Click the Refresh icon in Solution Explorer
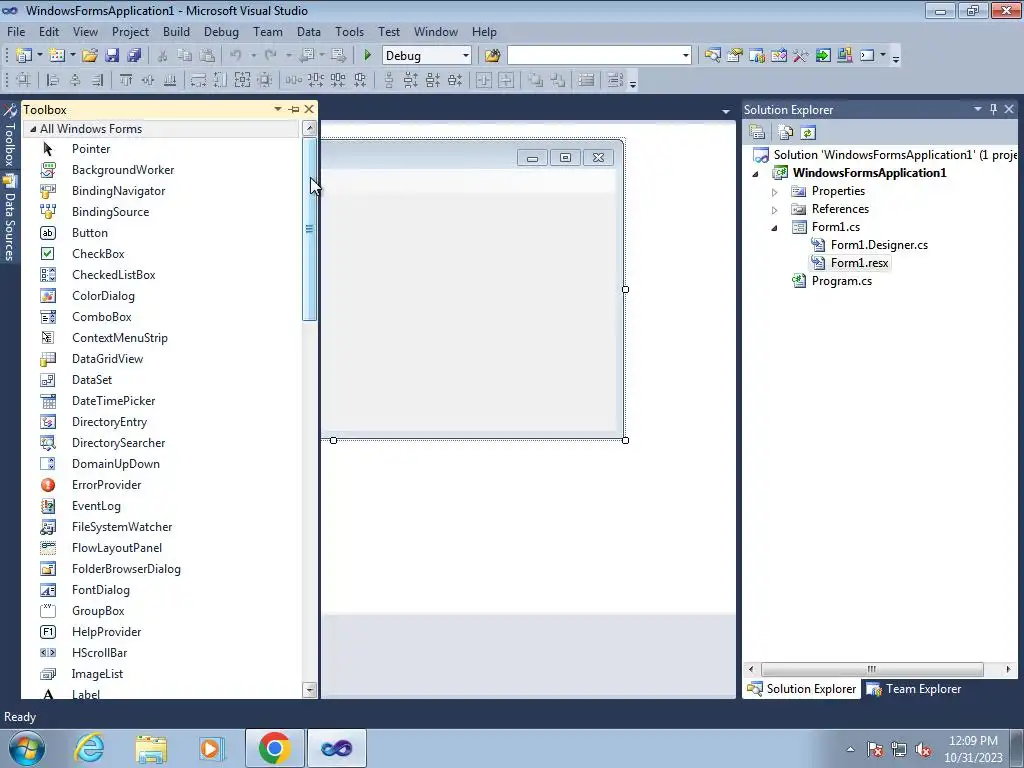This screenshot has width=1024, height=768. (x=808, y=133)
